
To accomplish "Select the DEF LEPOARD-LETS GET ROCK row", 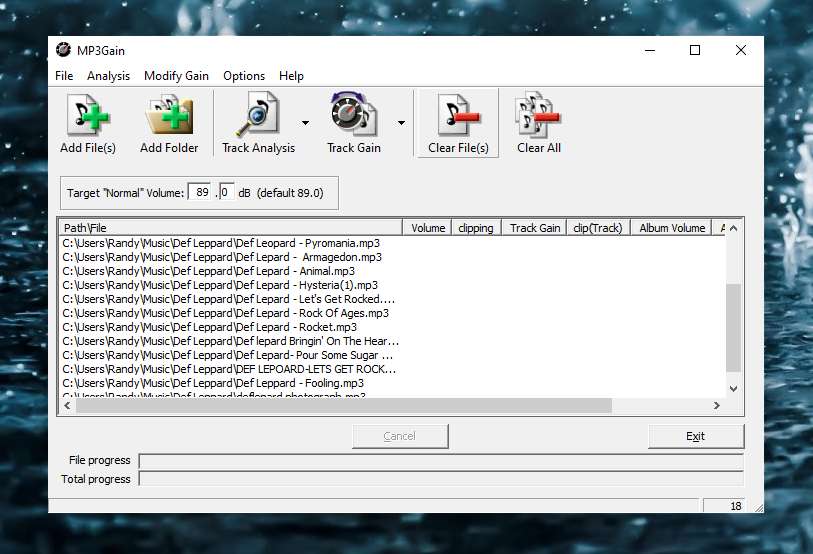I will click(x=229, y=369).
